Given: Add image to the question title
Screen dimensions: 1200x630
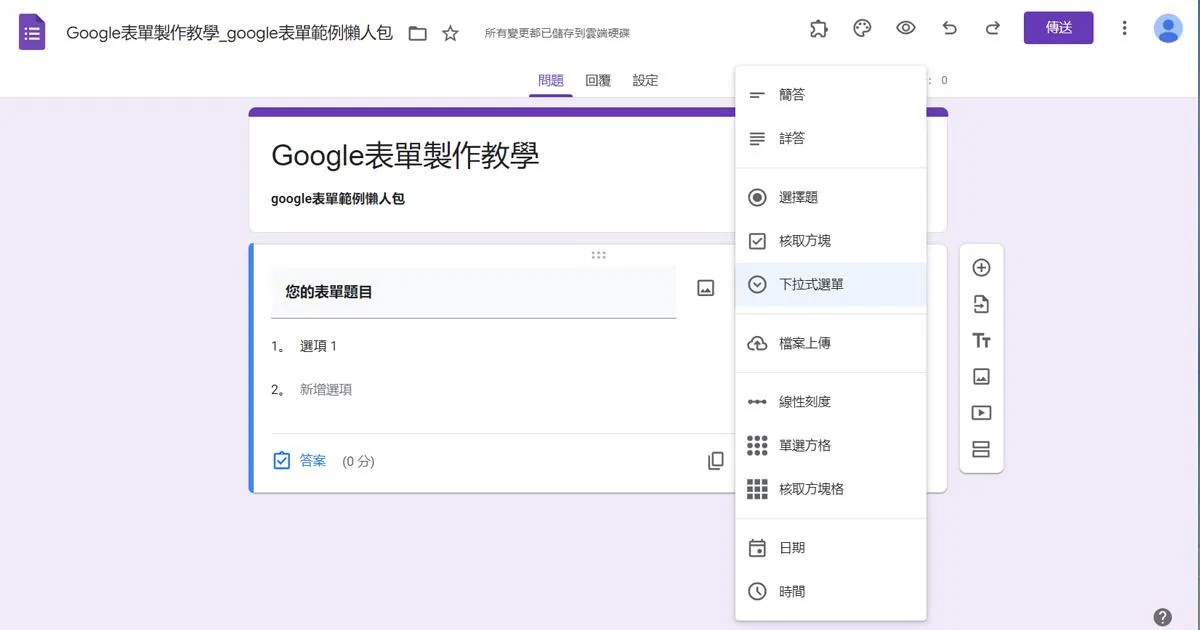Looking at the screenshot, I should [x=706, y=288].
